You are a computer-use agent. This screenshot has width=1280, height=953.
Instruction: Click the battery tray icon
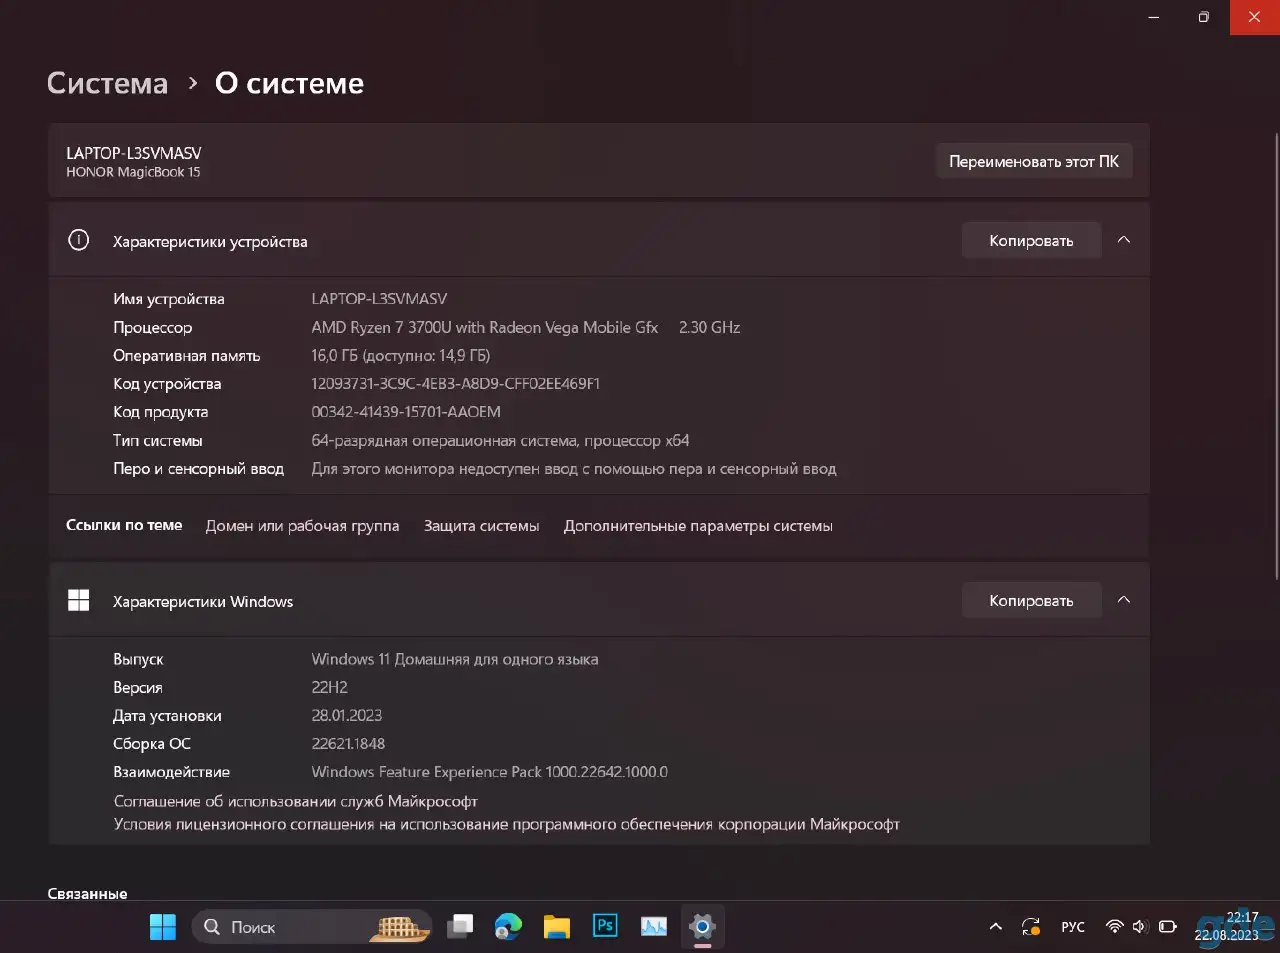click(1167, 927)
